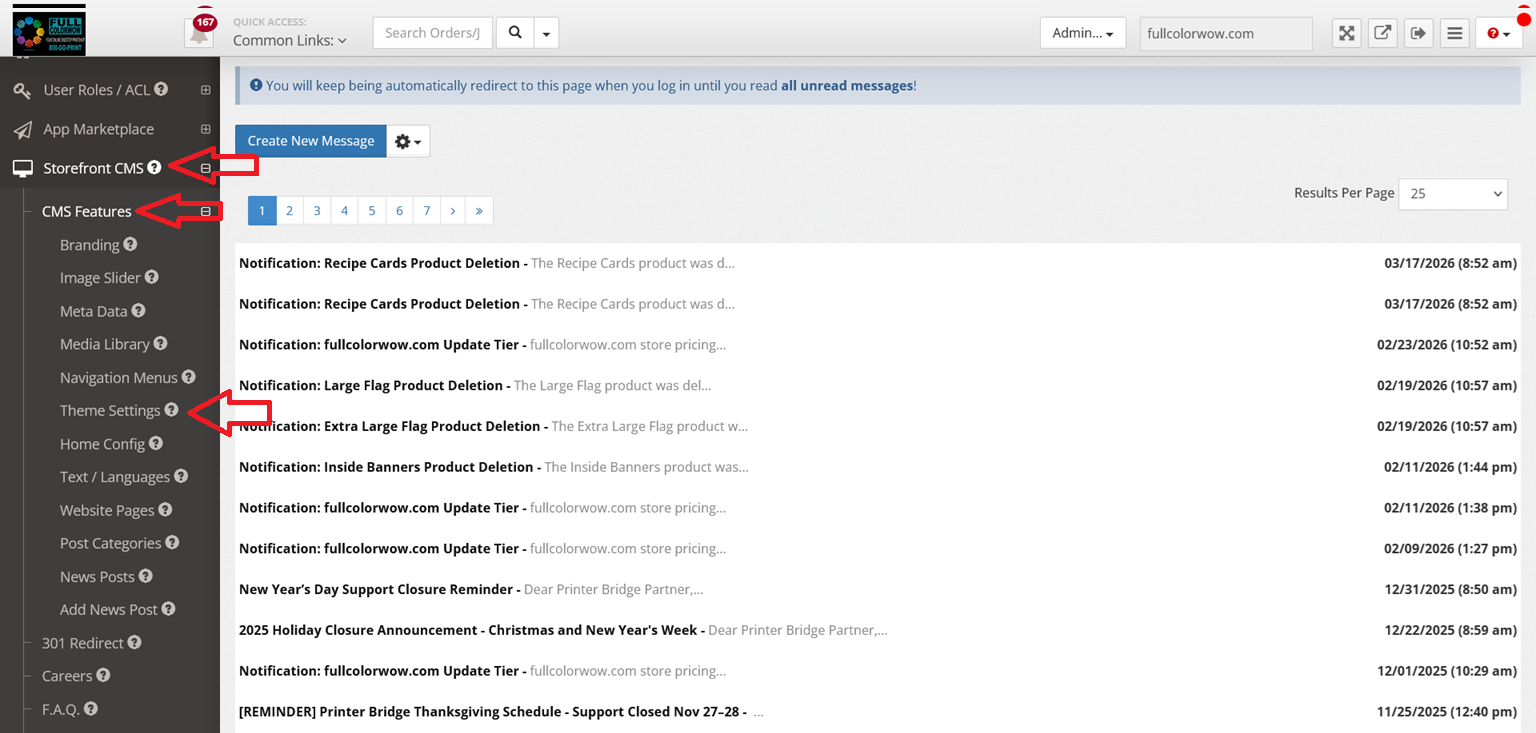Click the Create New Message button
The height and width of the screenshot is (733, 1536).
(310, 141)
